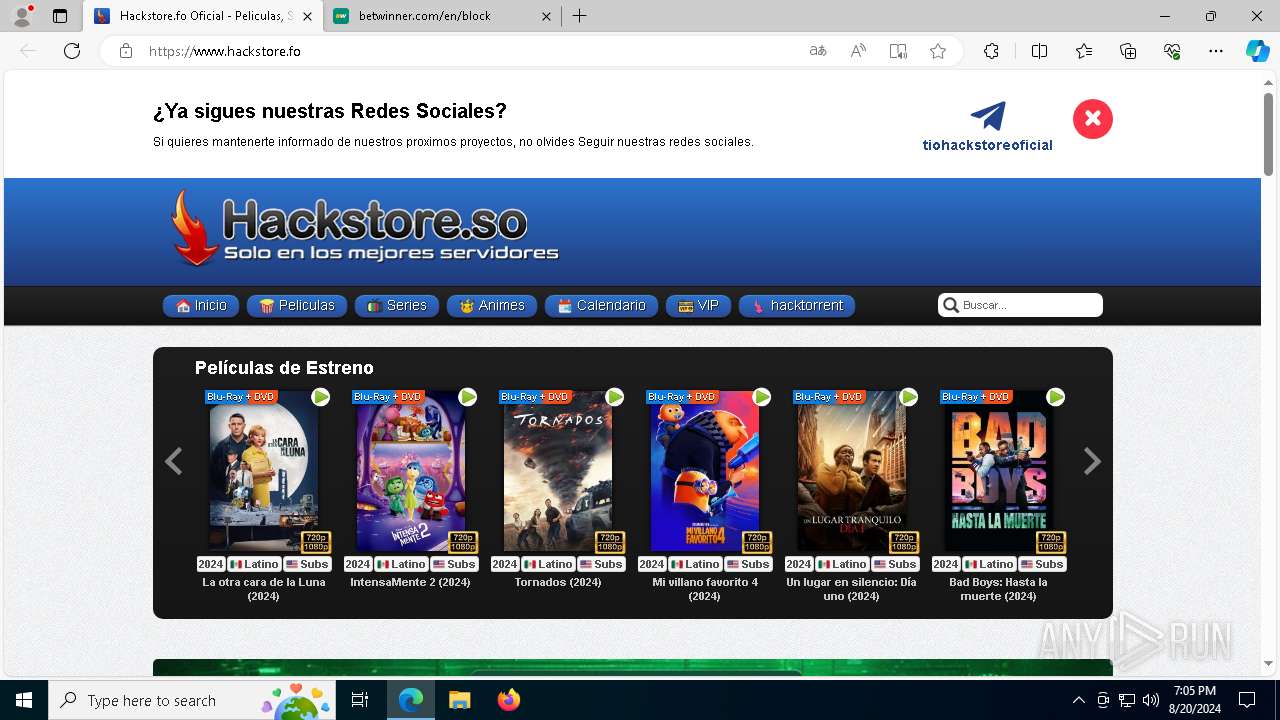Open Mi villano favorito 4 poster
This screenshot has width=1280, height=720.
click(705, 471)
